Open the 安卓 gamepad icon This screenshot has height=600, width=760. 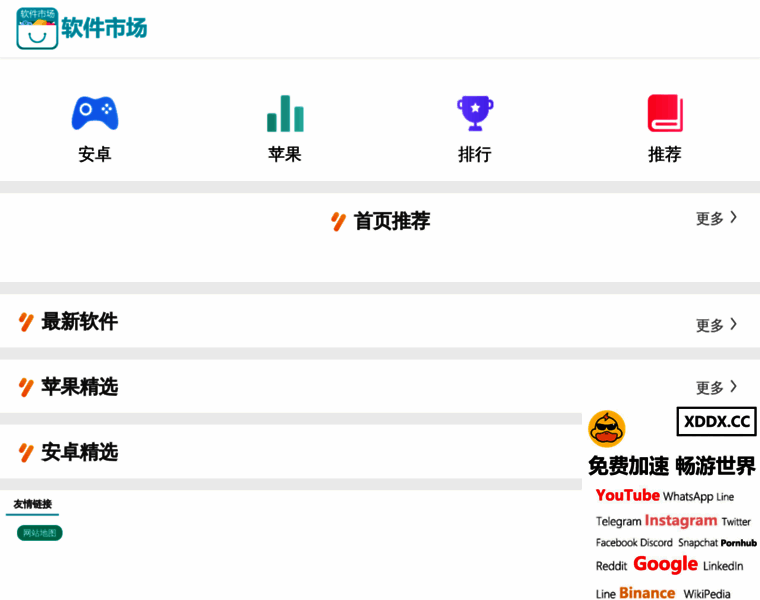(95, 113)
